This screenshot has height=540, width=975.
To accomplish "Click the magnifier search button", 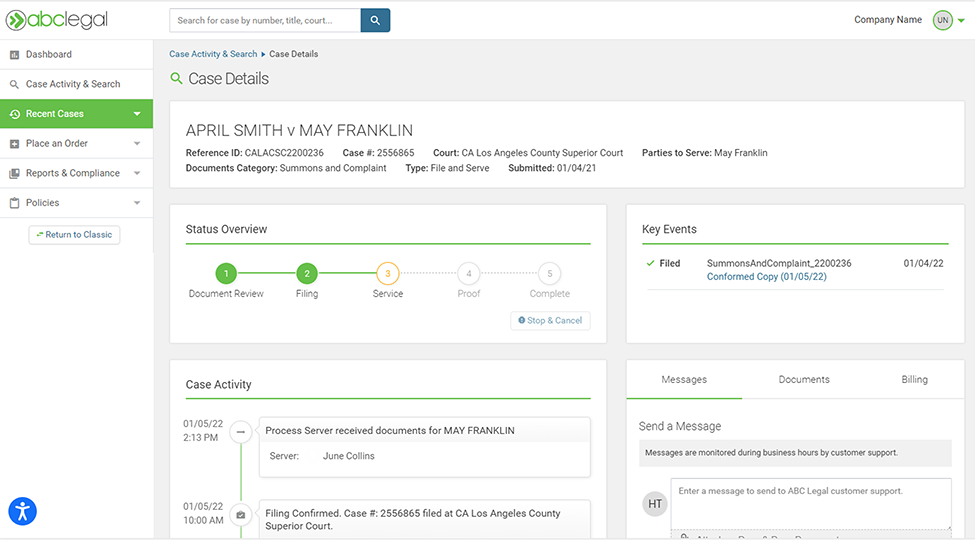I will [375, 20].
